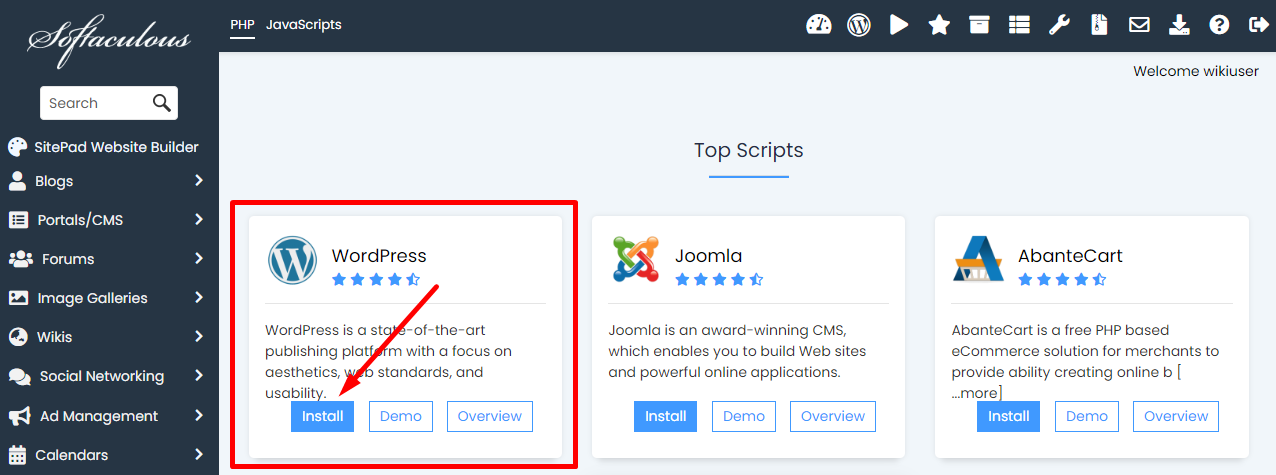Click the WordPress logo in script card
The height and width of the screenshot is (475, 1276).
[292, 260]
